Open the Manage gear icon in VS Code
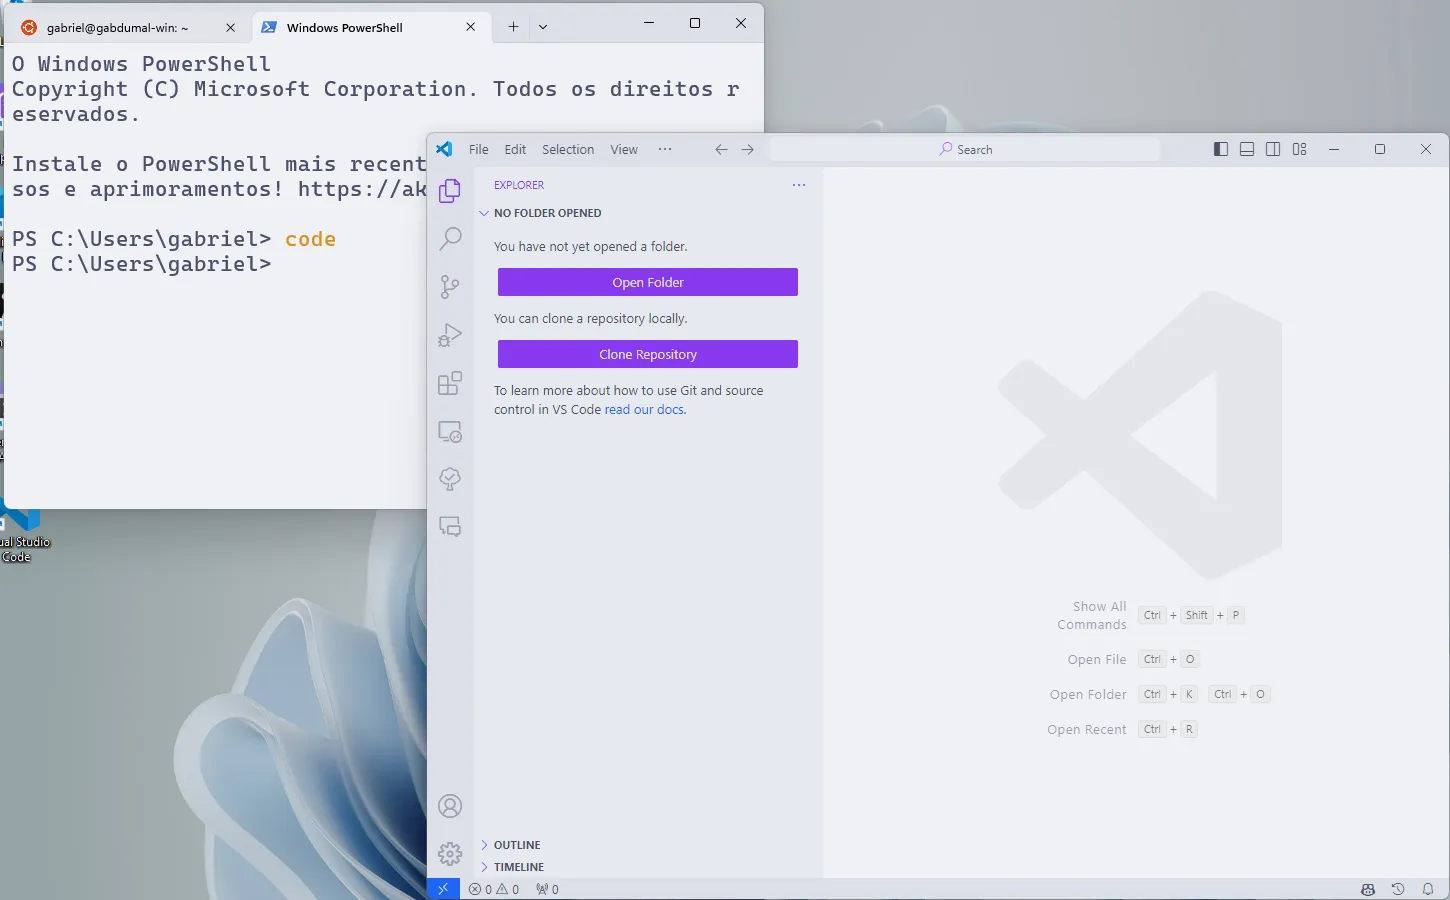This screenshot has width=1450, height=900. pyautogui.click(x=450, y=854)
